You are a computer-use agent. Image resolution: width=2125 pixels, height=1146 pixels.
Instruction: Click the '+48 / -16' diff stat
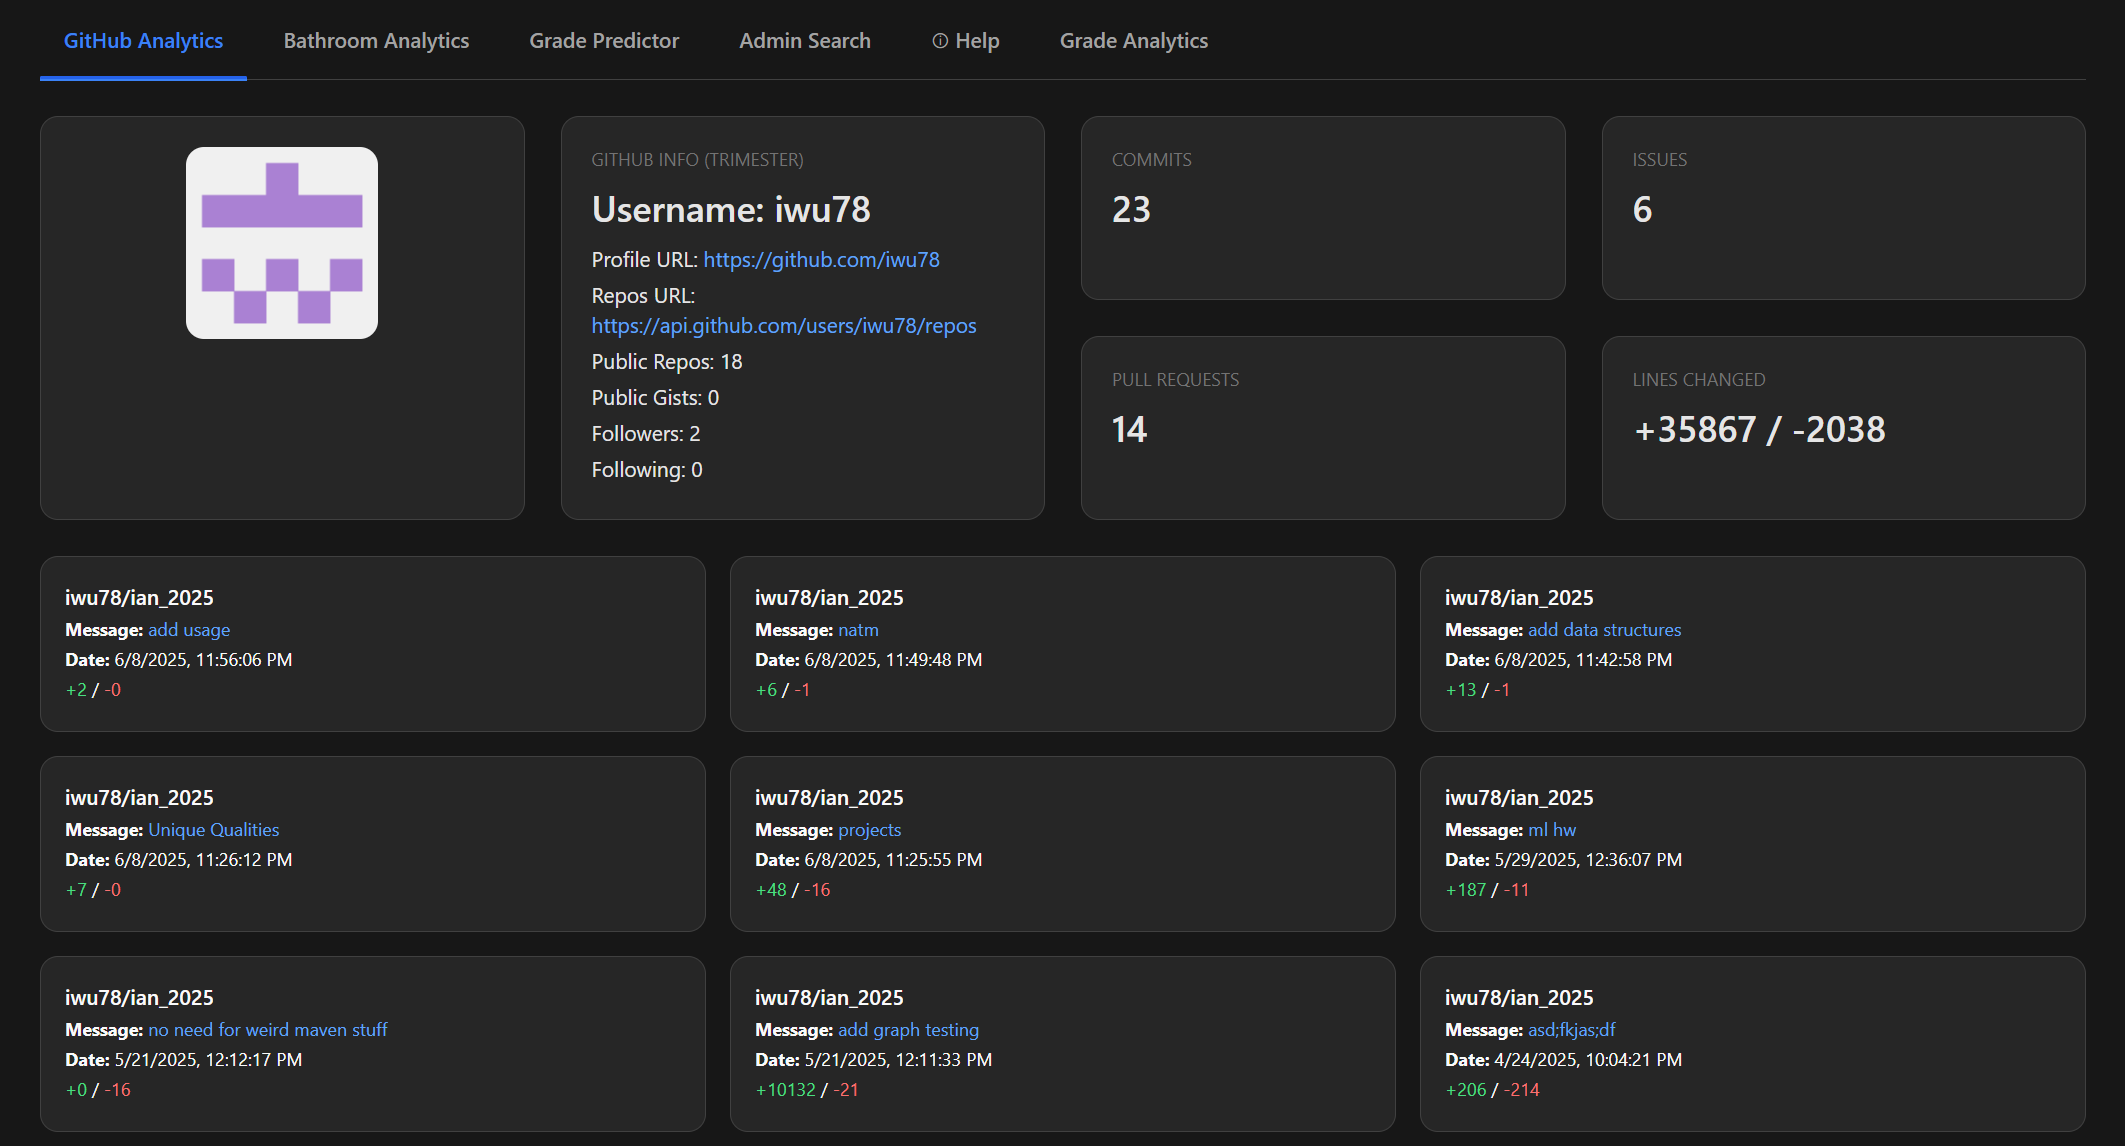click(793, 890)
